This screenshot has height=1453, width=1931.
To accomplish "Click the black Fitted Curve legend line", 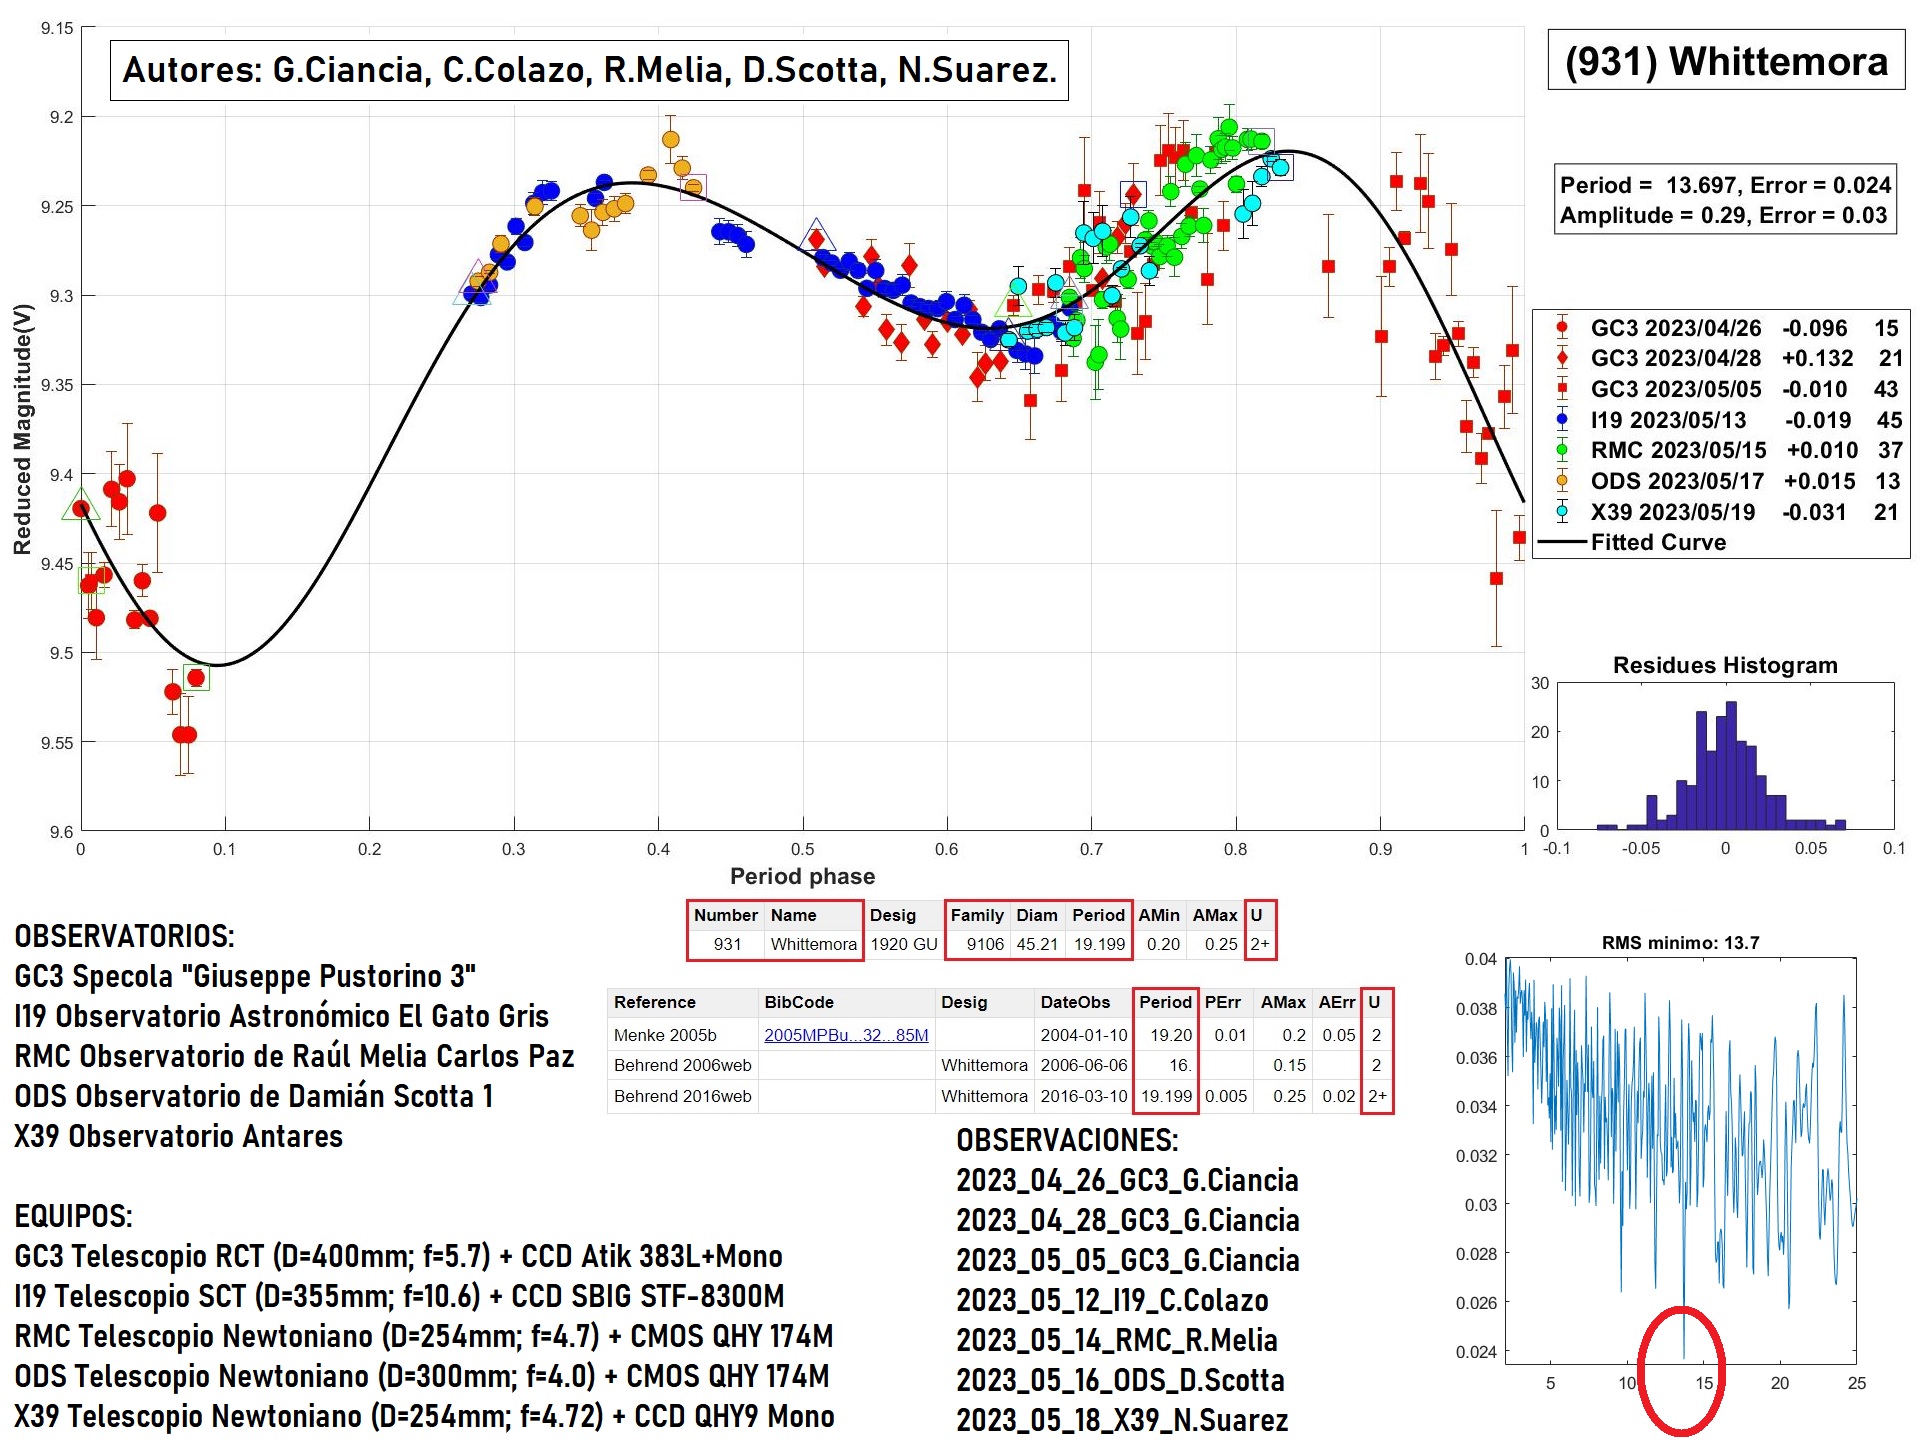I will point(1562,542).
